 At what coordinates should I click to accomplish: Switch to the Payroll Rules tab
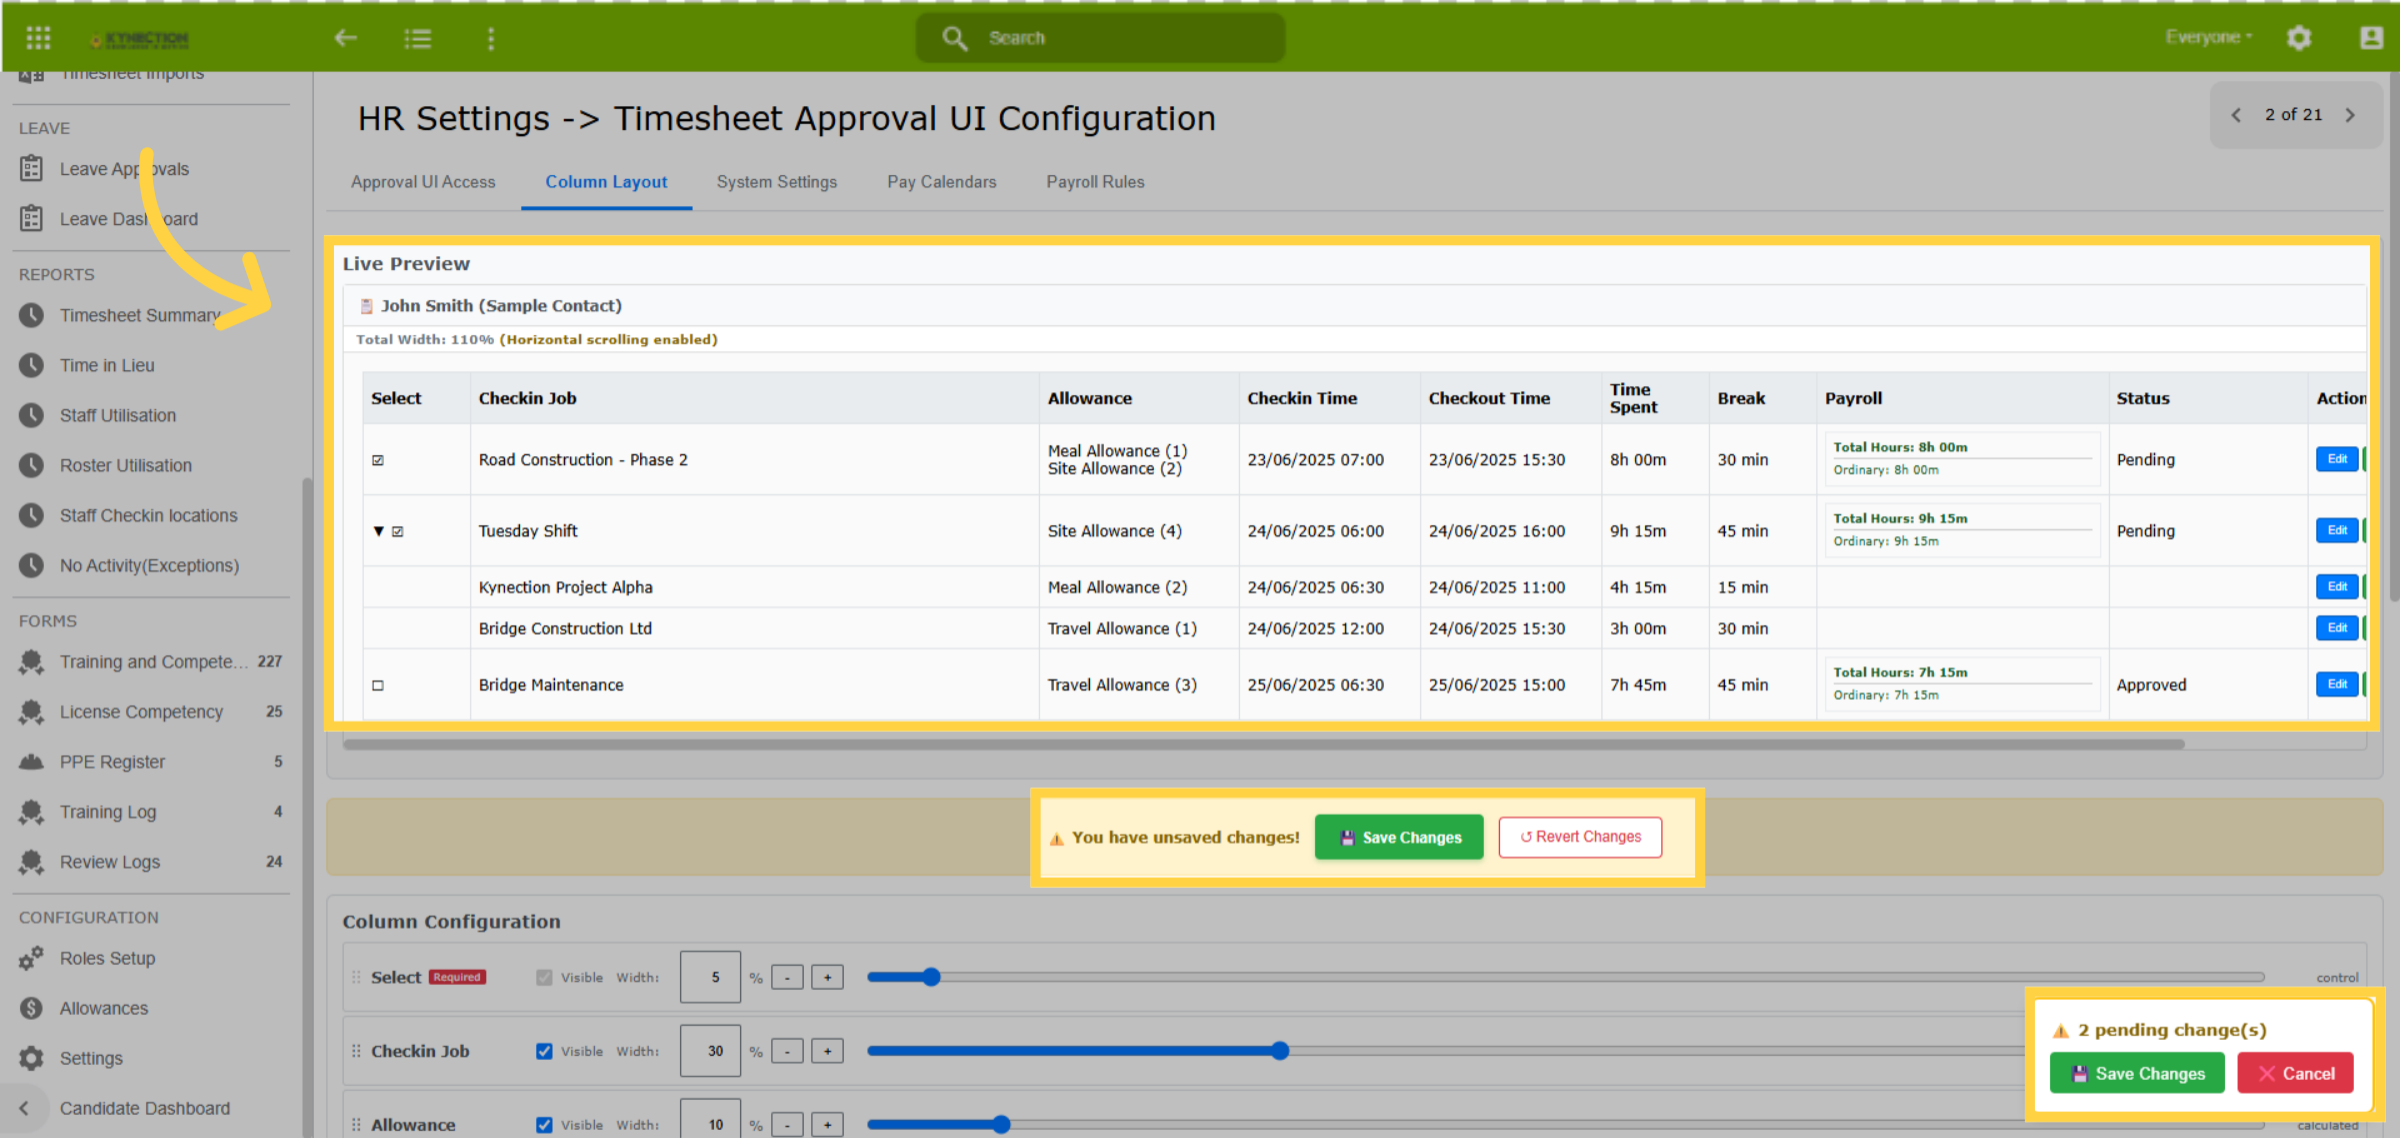(1095, 182)
